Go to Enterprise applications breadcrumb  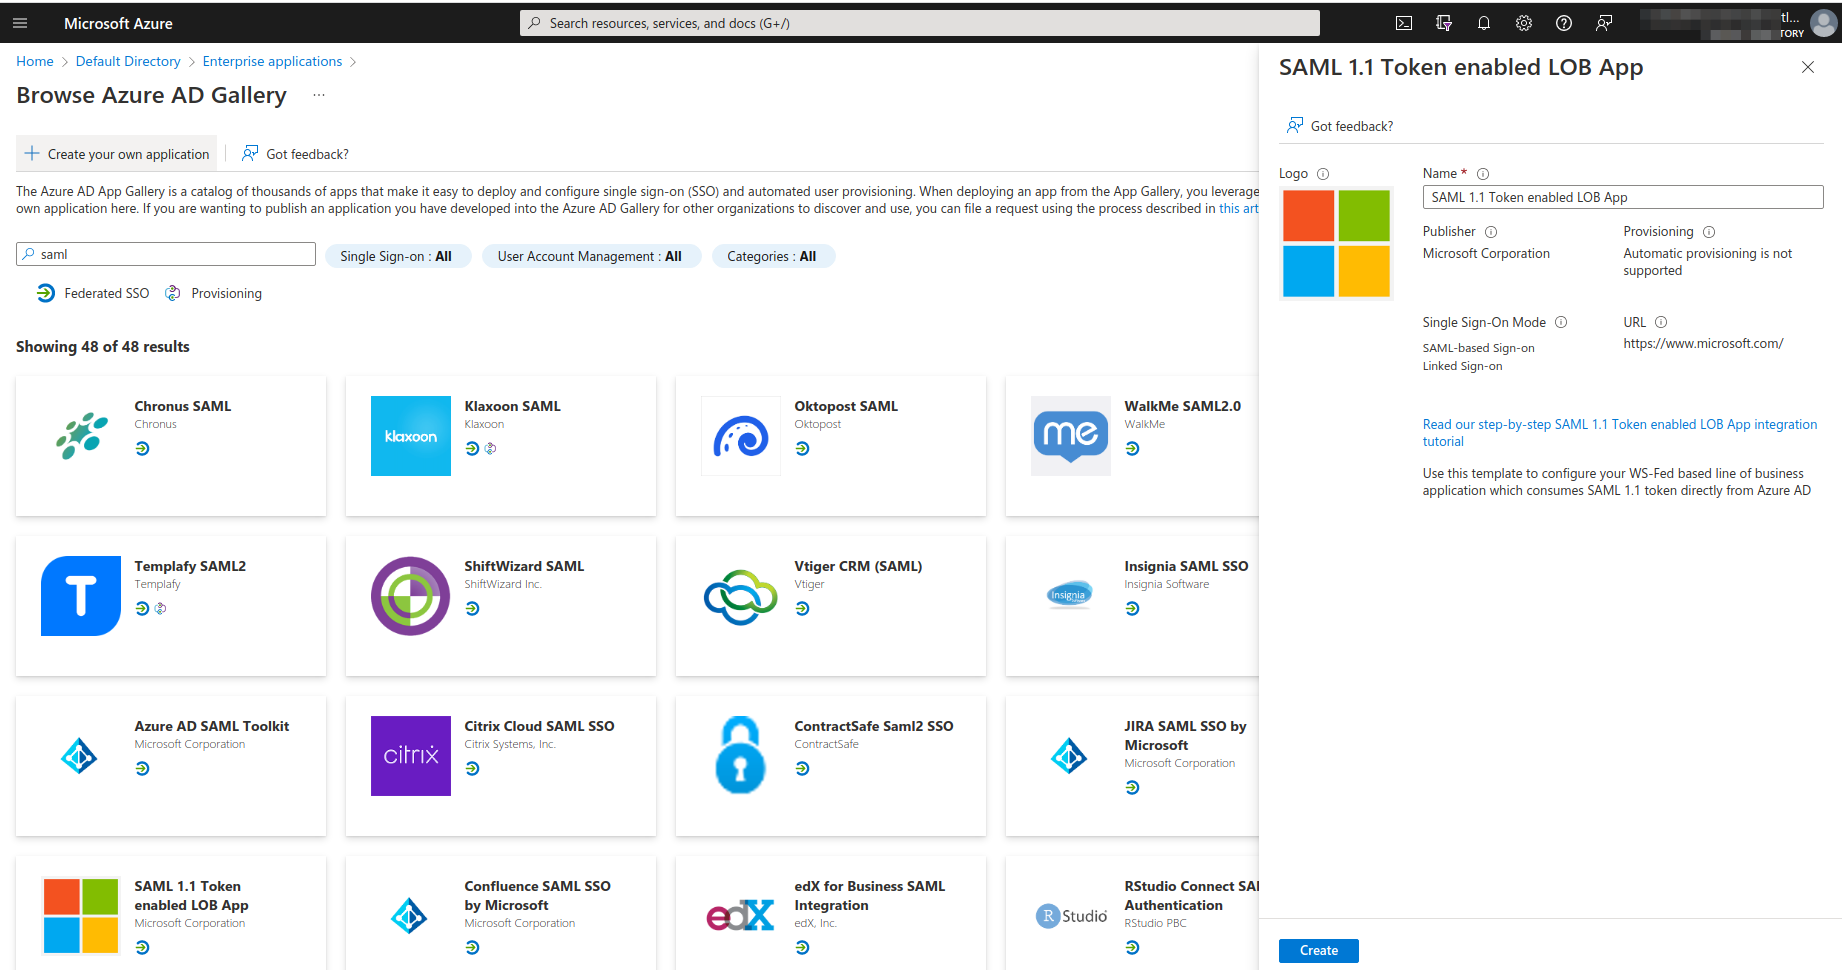(x=272, y=61)
